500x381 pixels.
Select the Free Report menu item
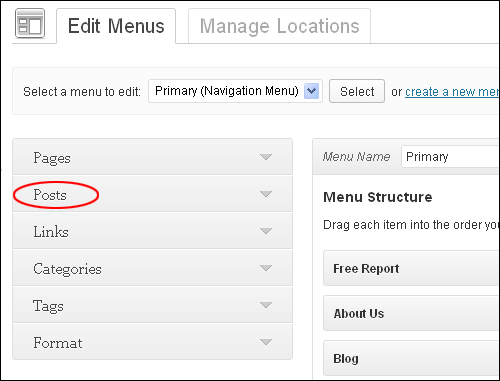pos(411,268)
